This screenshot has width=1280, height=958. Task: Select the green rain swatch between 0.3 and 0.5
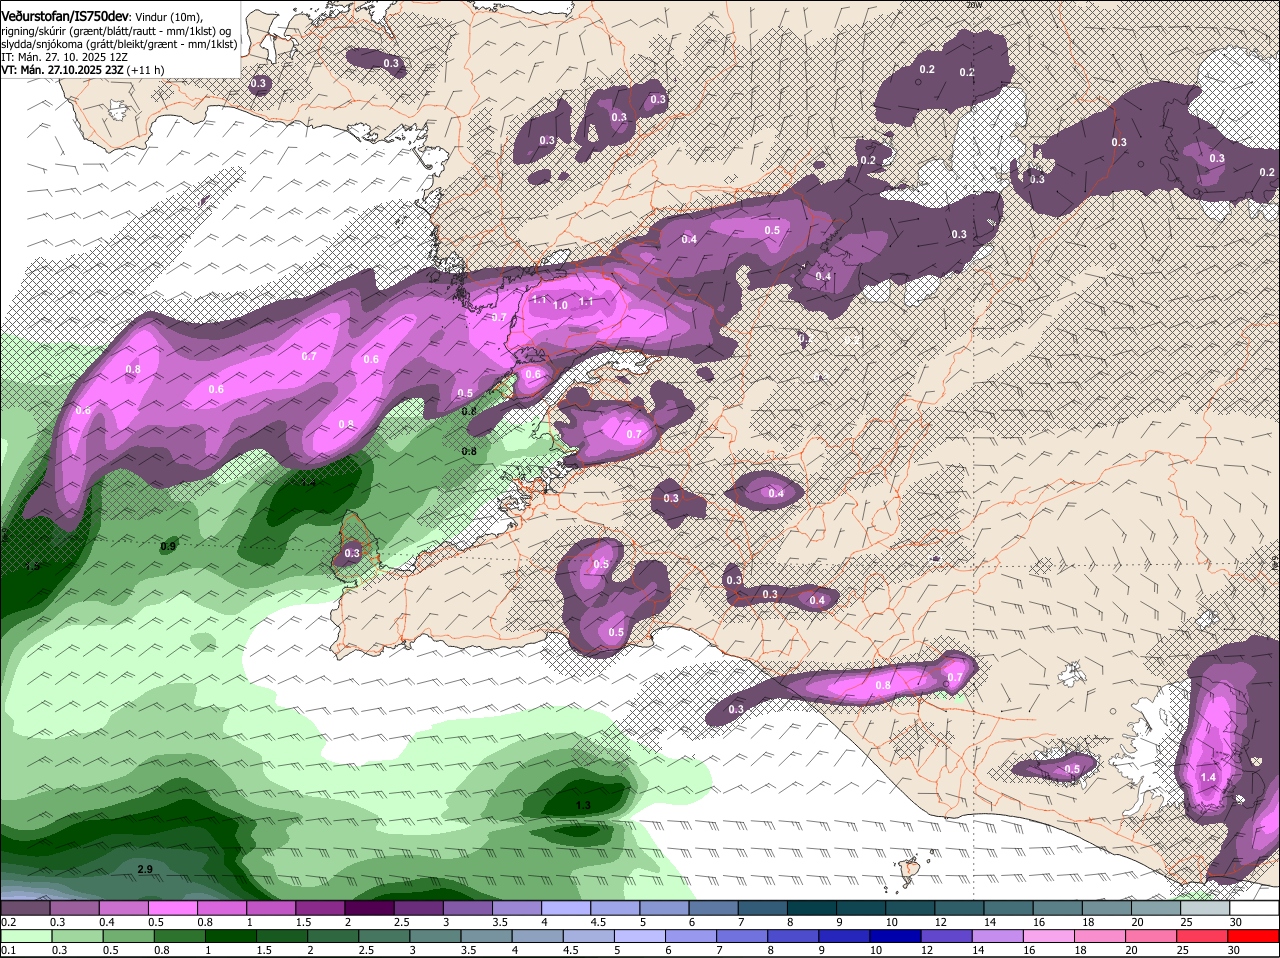76,937
